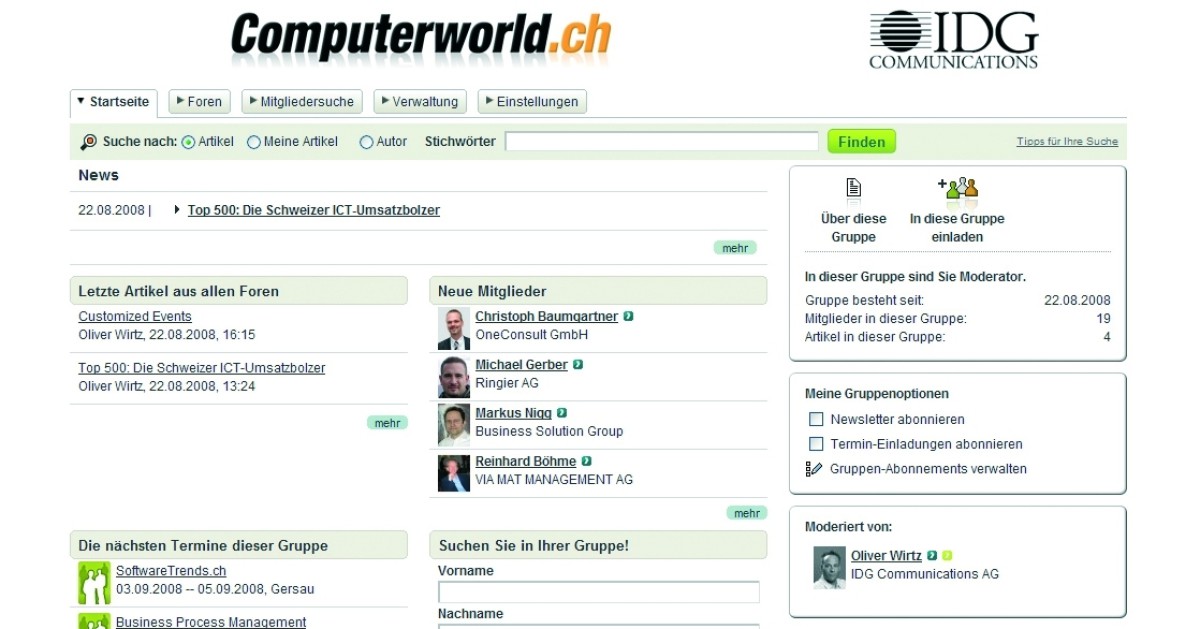Select the "Autor" search radio button
Screen dimensions: 1200x629
[x=367, y=141]
